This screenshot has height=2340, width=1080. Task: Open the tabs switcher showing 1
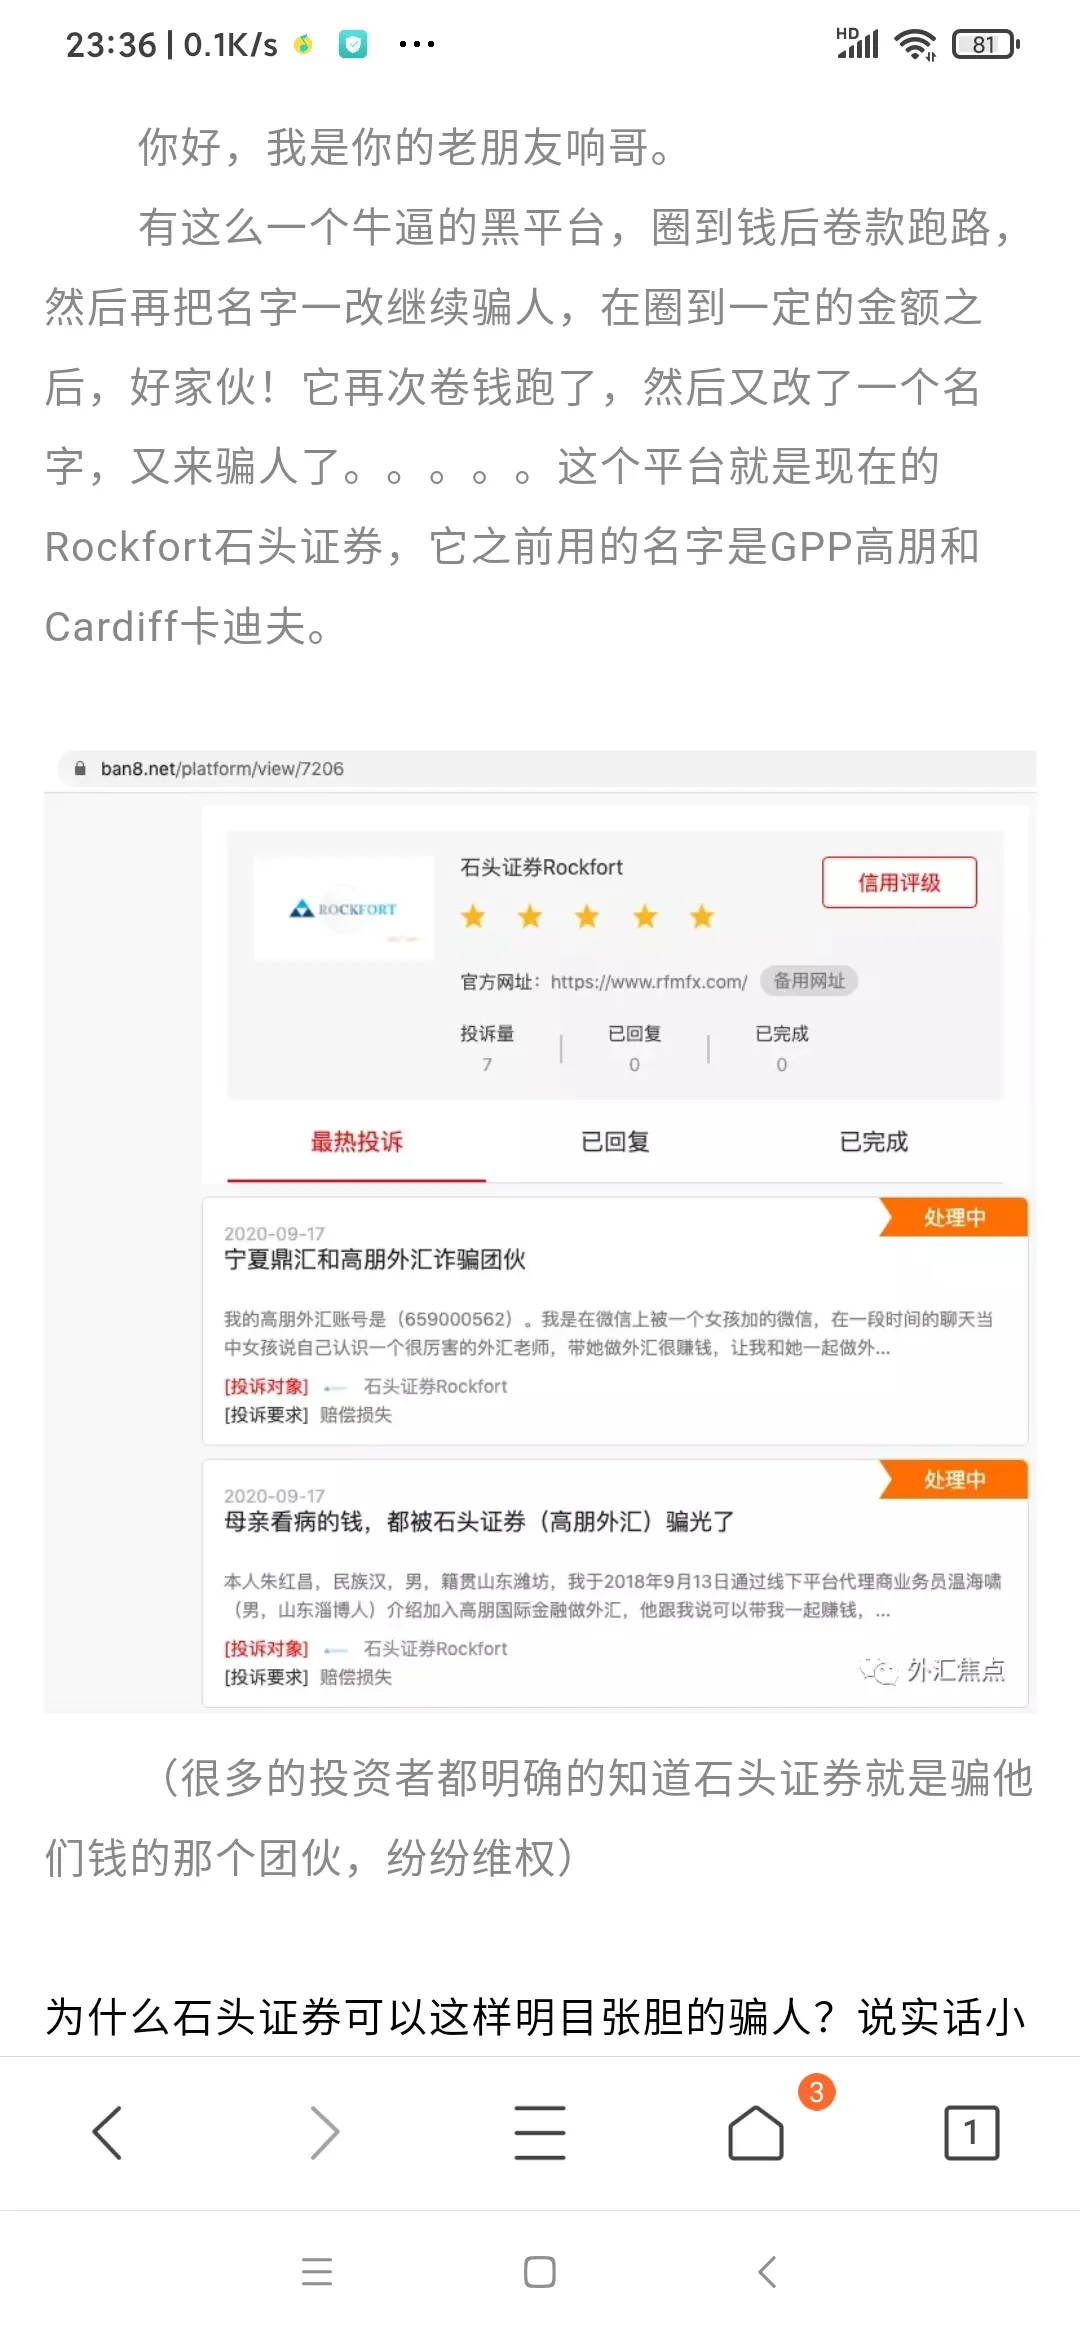[972, 2132]
